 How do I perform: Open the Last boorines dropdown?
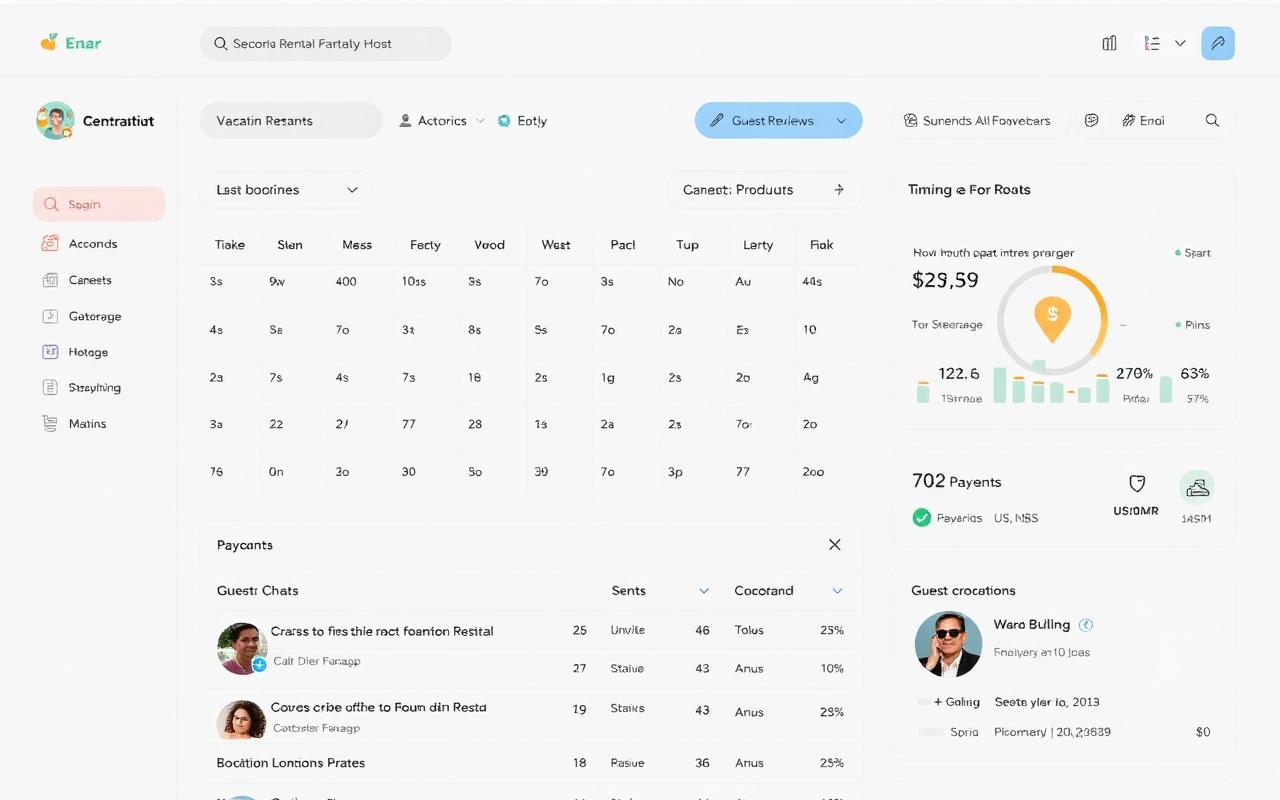[287, 189]
